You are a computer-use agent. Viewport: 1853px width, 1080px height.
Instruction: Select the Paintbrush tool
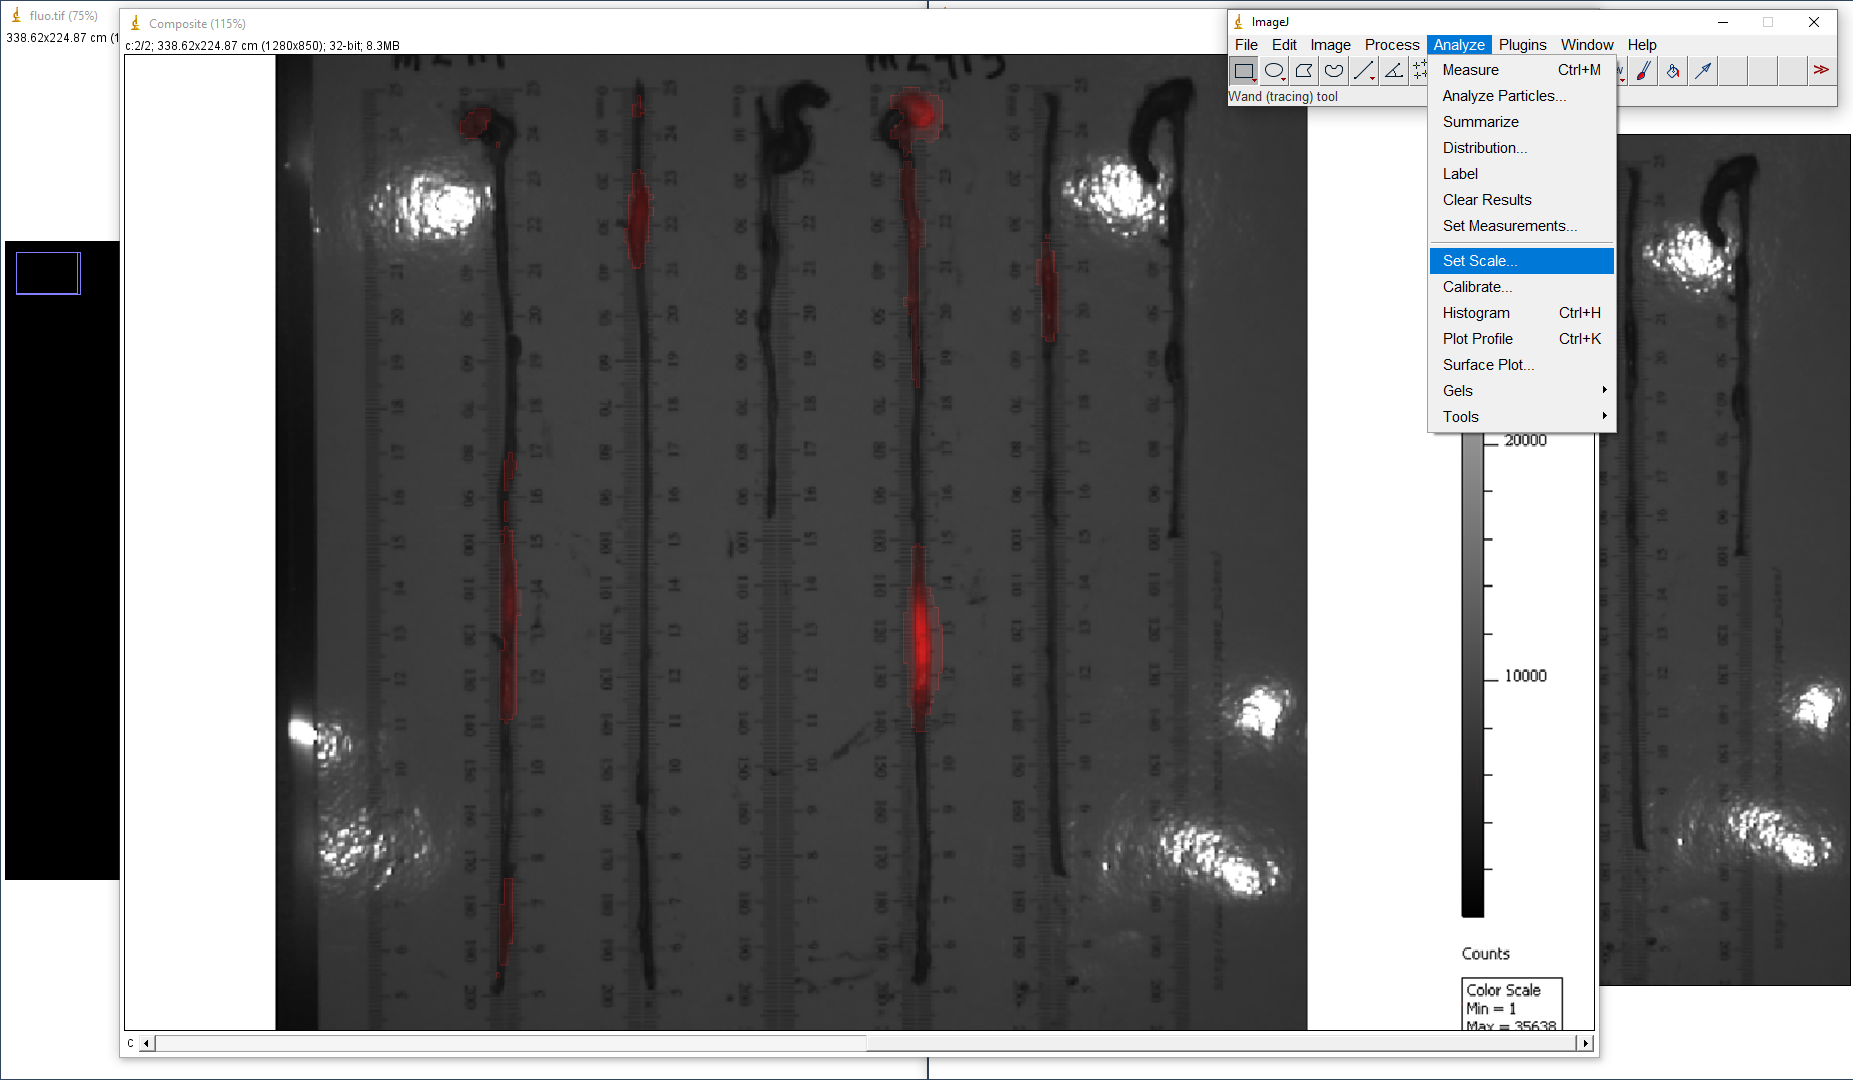[x=1643, y=71]
